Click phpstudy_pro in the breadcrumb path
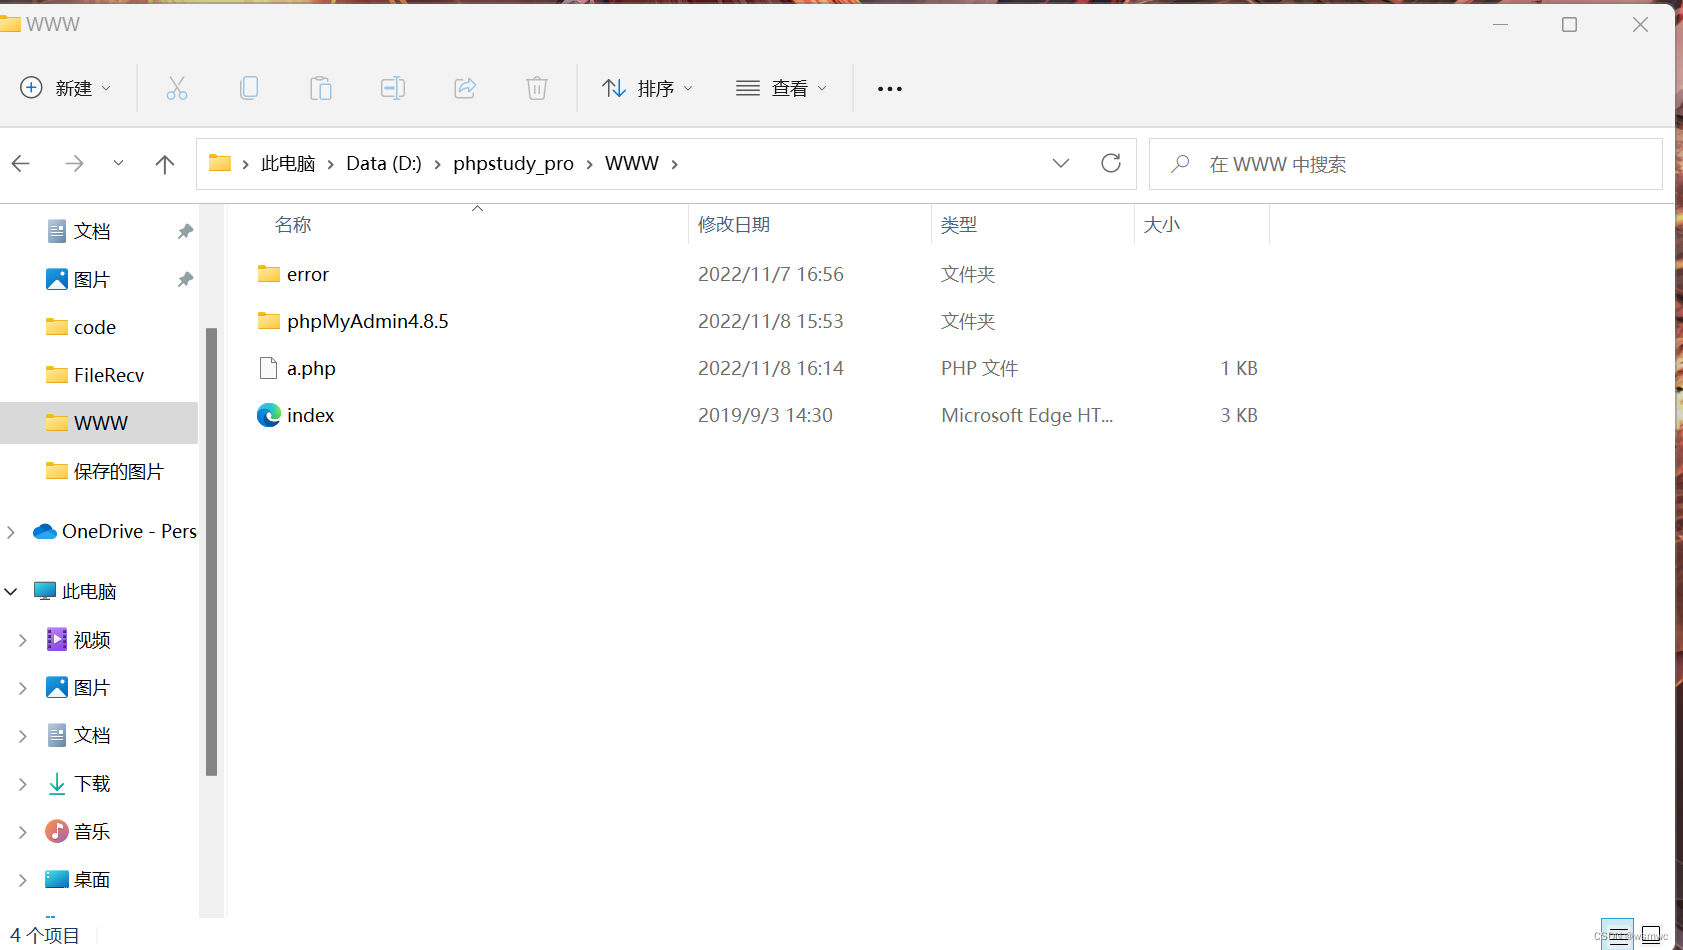Screen dimensions: 1683x950 [x=513, y=163]
